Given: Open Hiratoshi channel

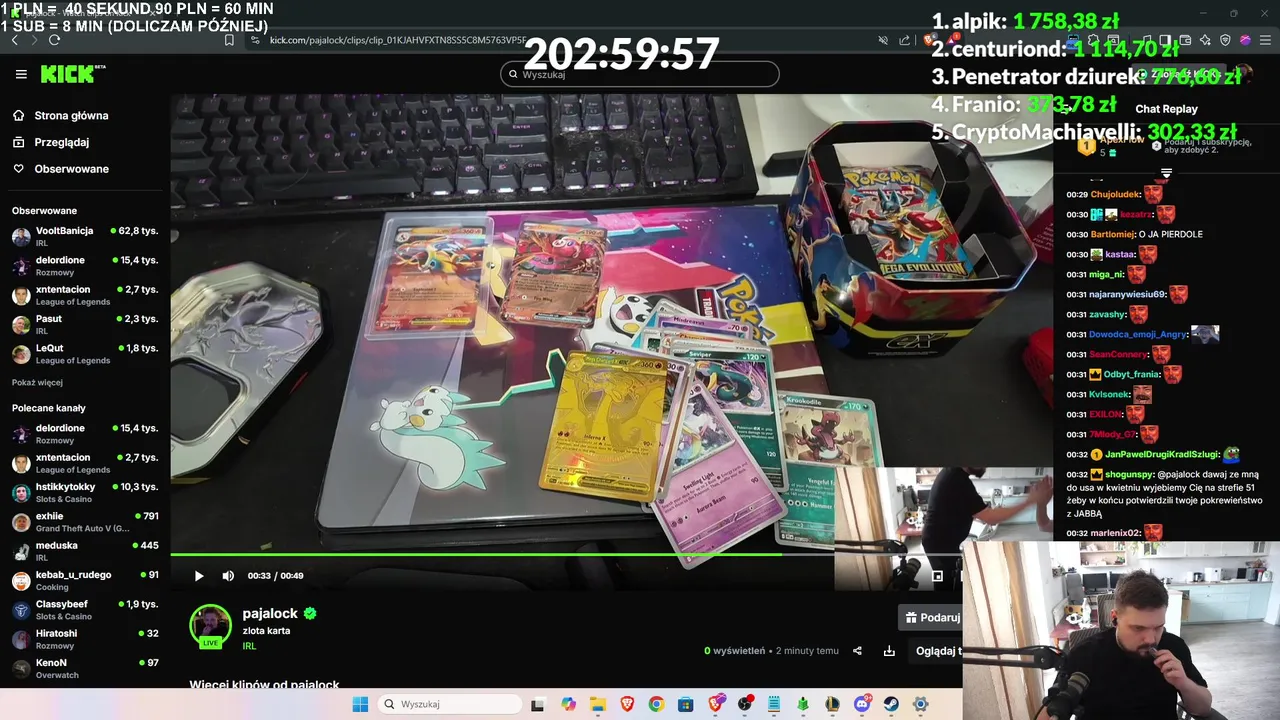Looking at the screenshot, I should (85, 639).
